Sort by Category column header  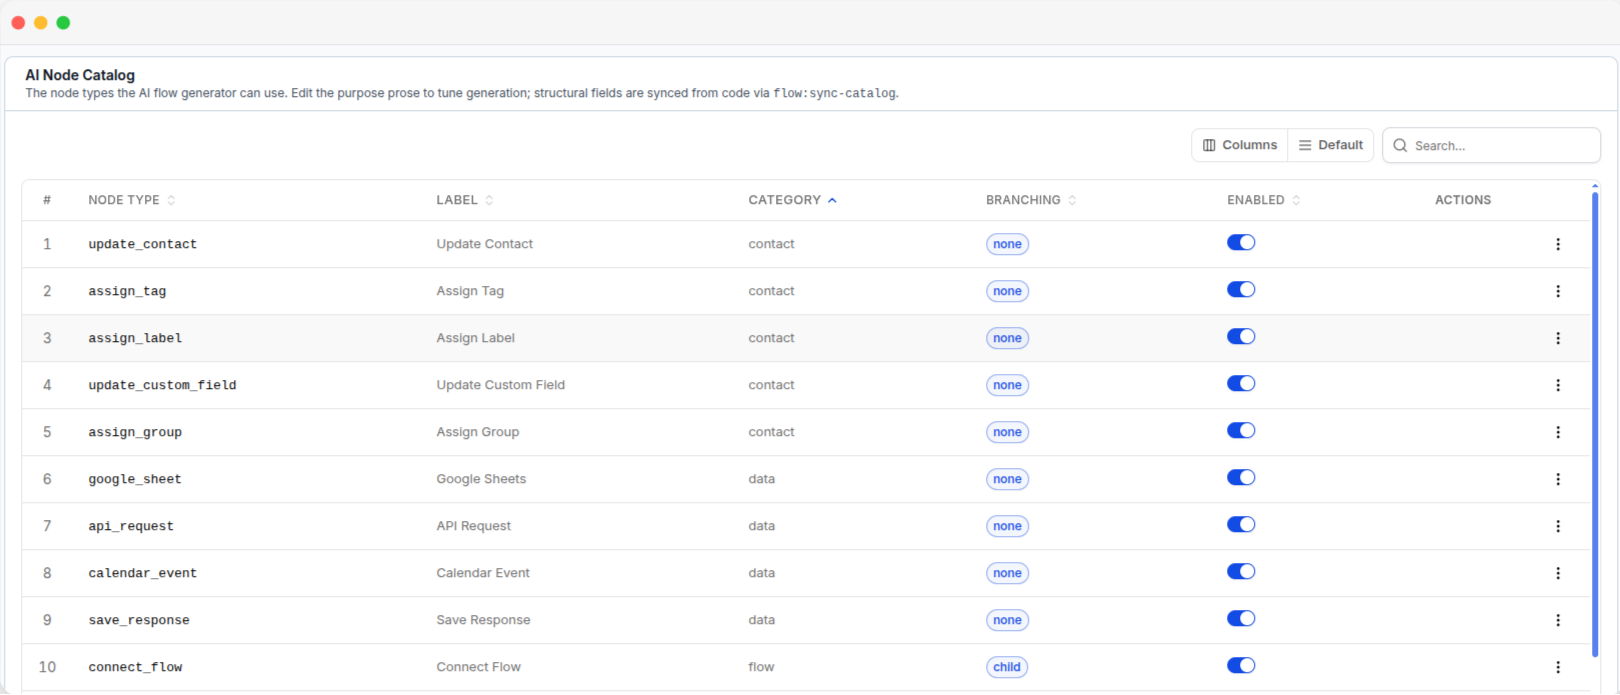pyautogui.click(x=792, y=200)
